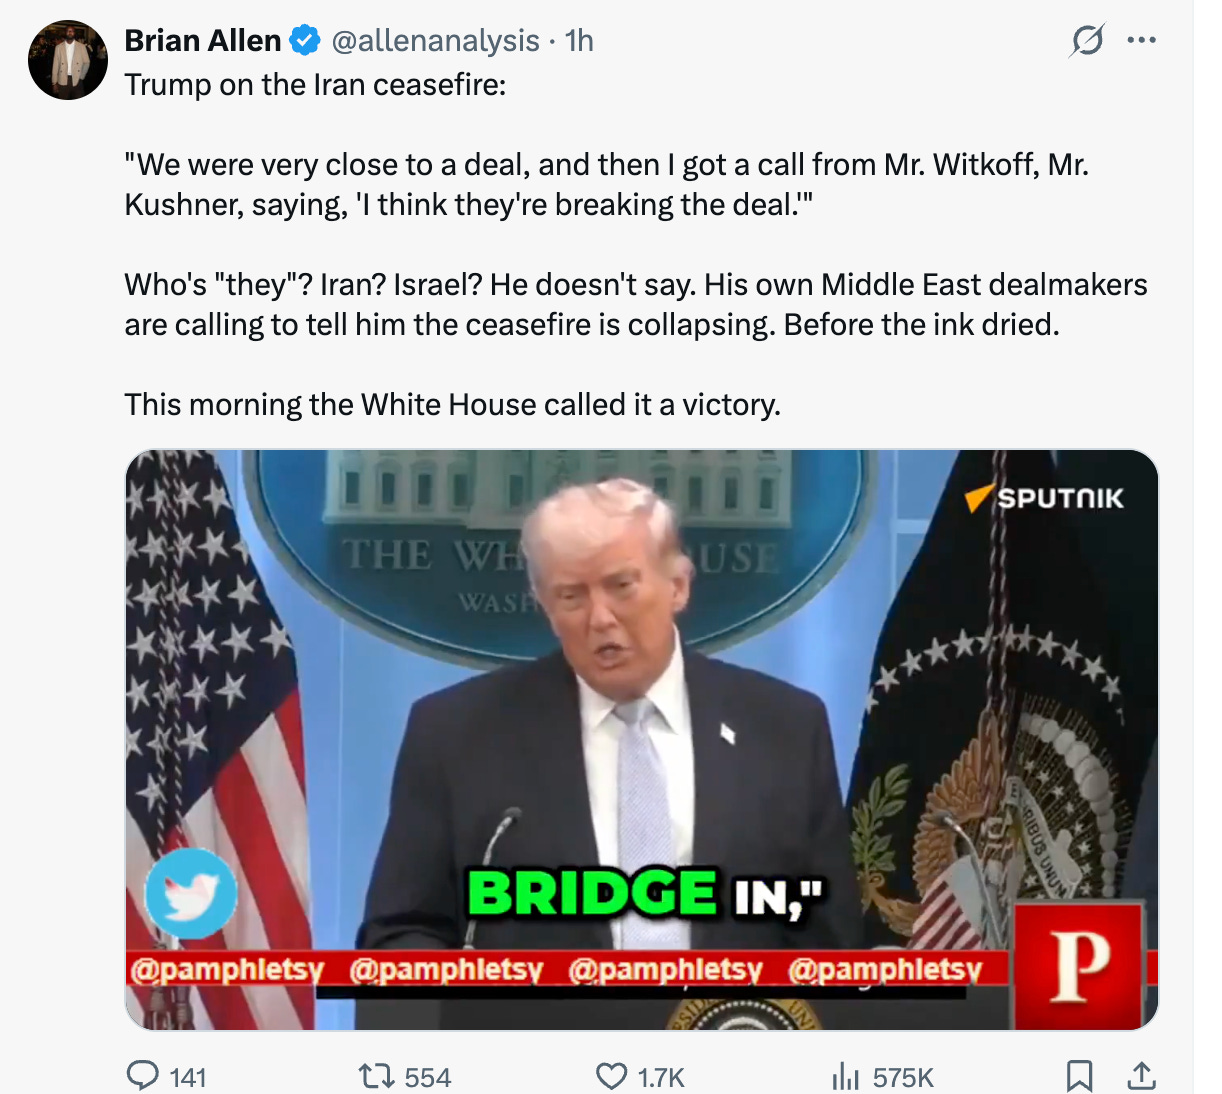
Task: Click the blue Twitter bird in video
Action: click(191, 894)
